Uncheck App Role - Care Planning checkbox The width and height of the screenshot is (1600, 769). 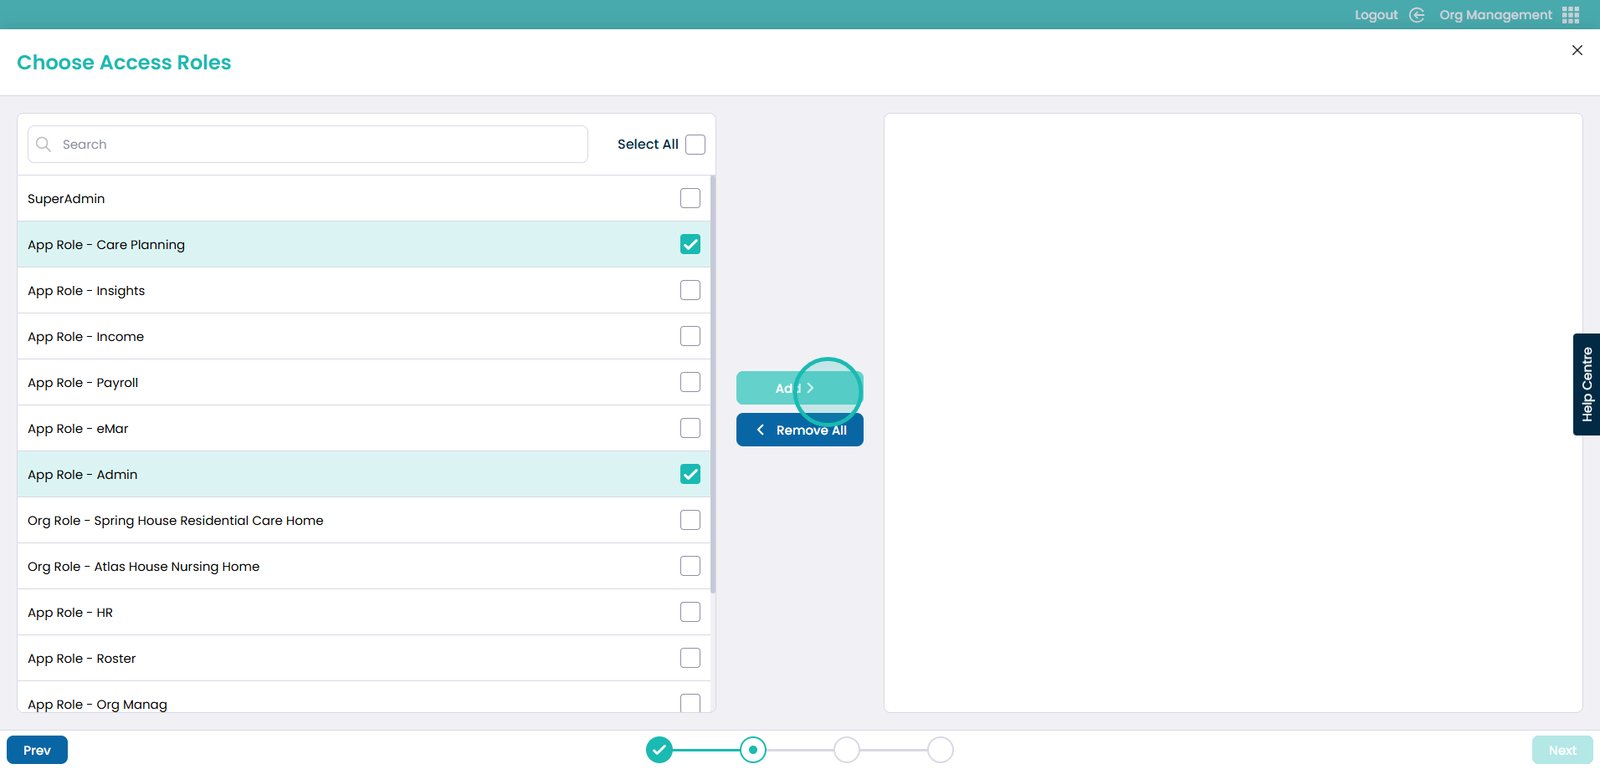tap(690, 244)
